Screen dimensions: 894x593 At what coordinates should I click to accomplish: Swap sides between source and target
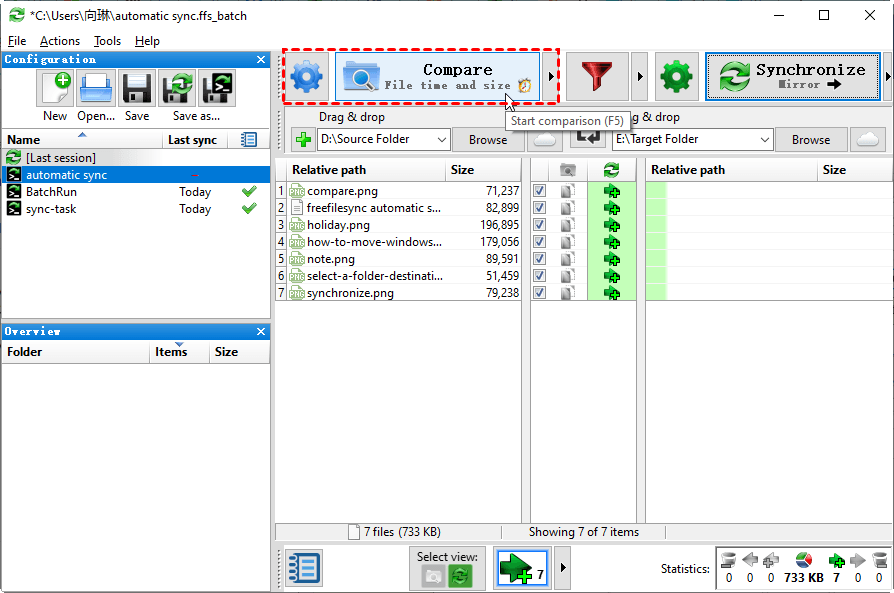pos(588,137)
